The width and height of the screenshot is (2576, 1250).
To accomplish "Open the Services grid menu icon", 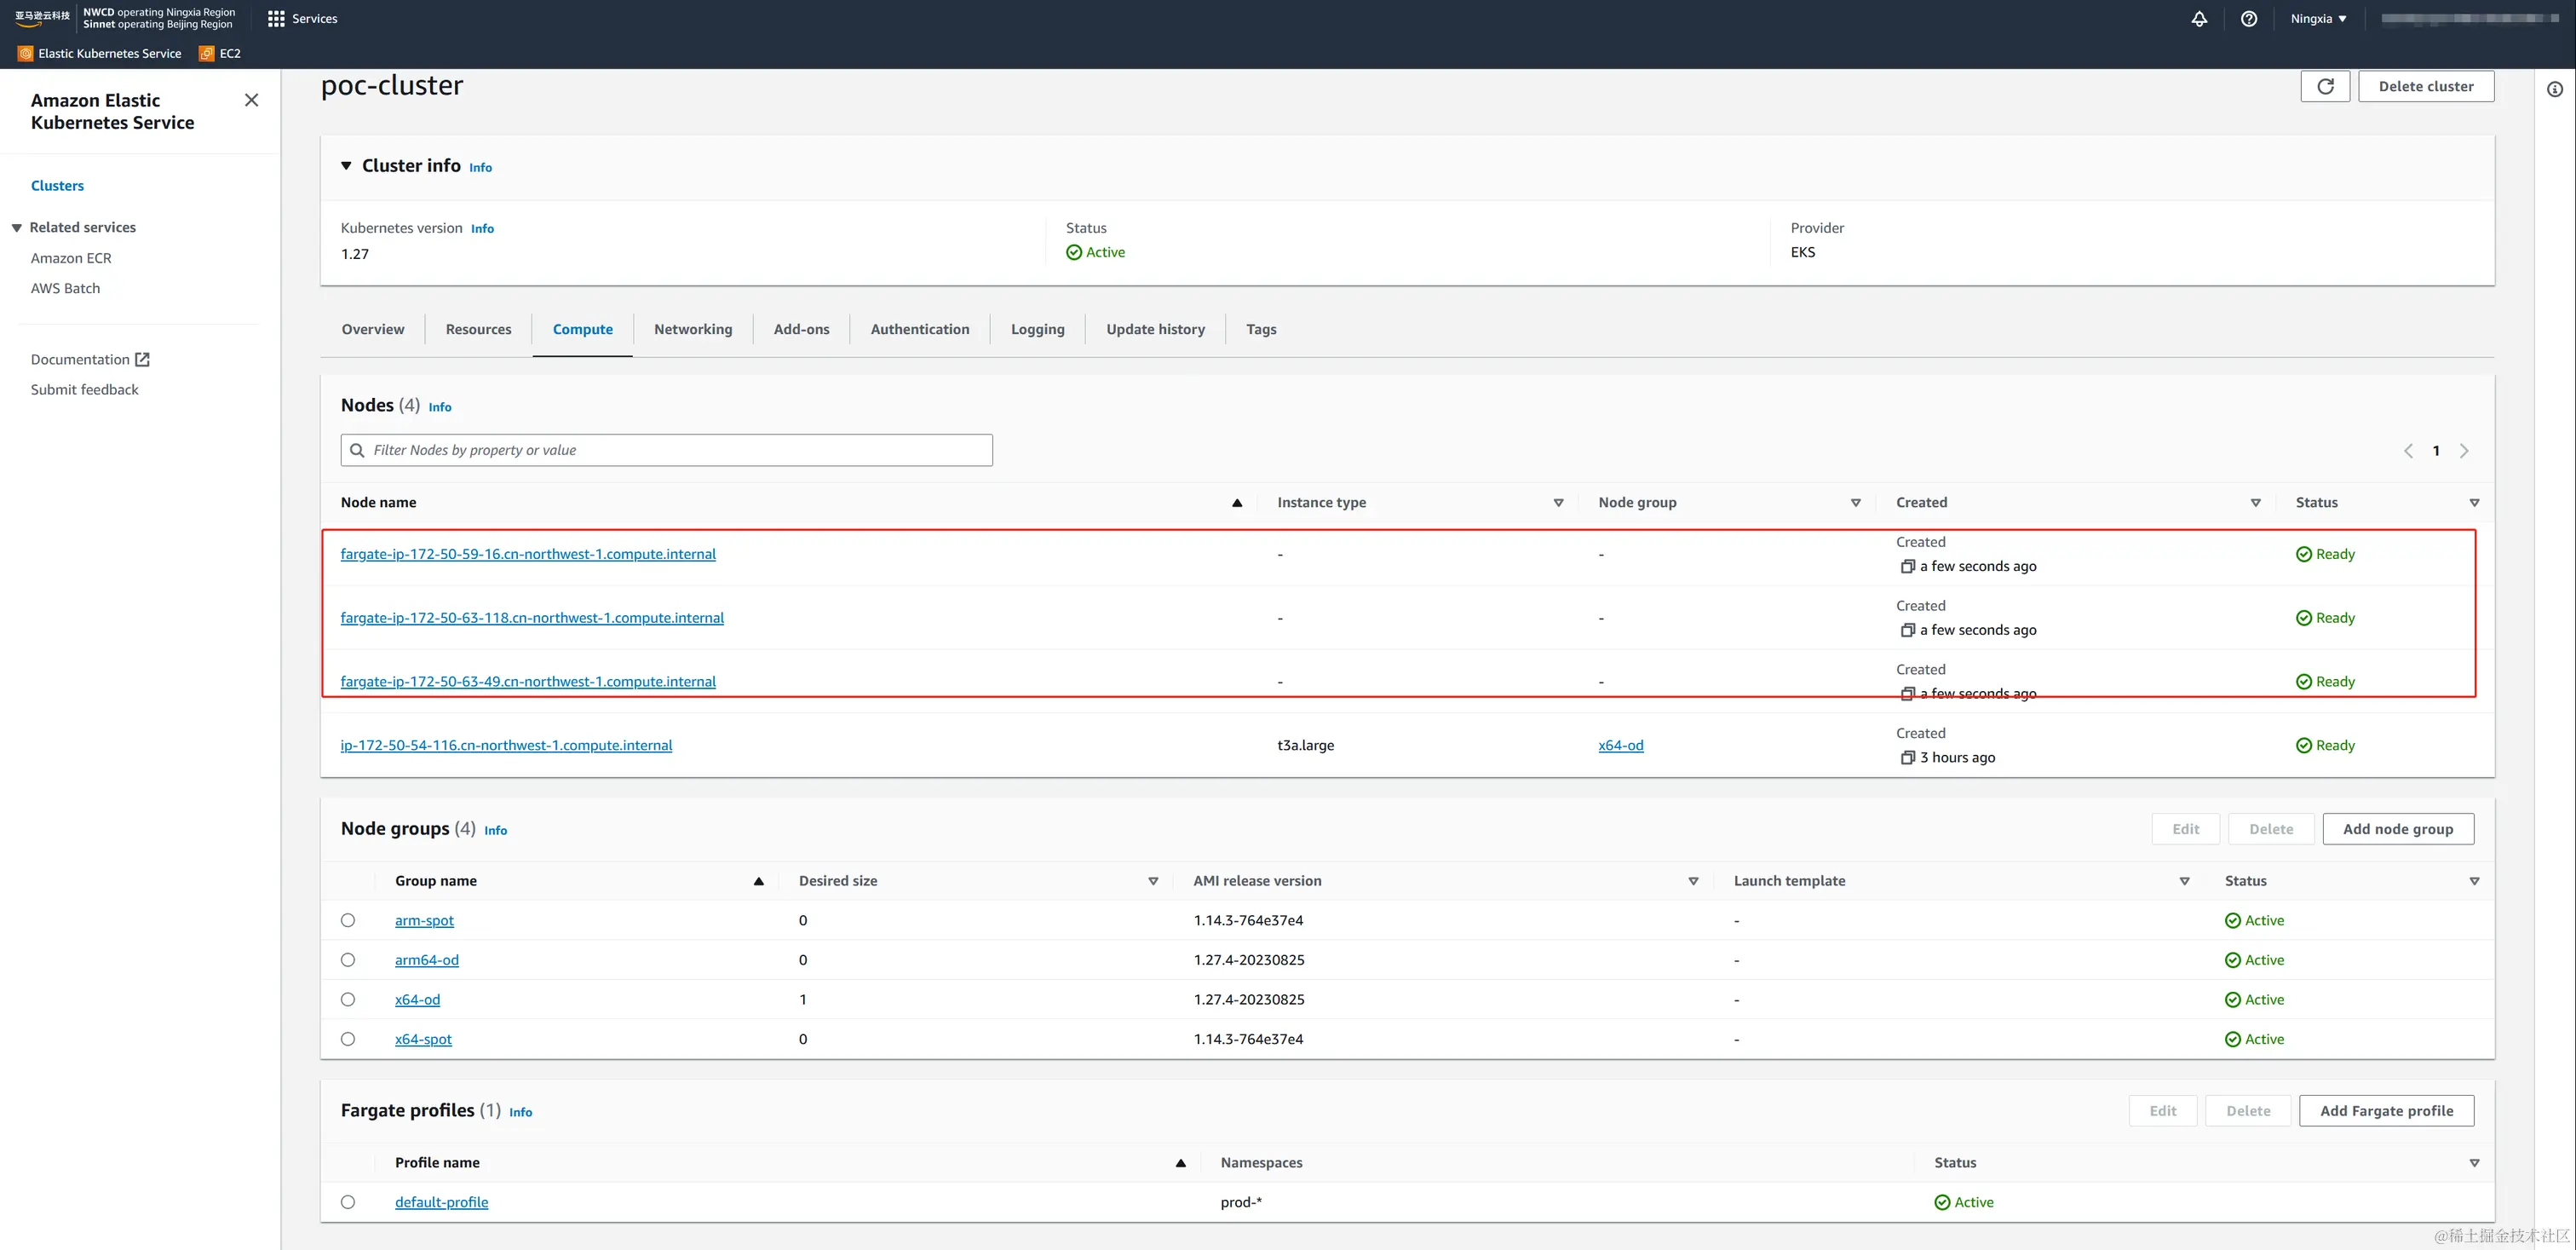I will pyautogui.click(x=276, y=19).
